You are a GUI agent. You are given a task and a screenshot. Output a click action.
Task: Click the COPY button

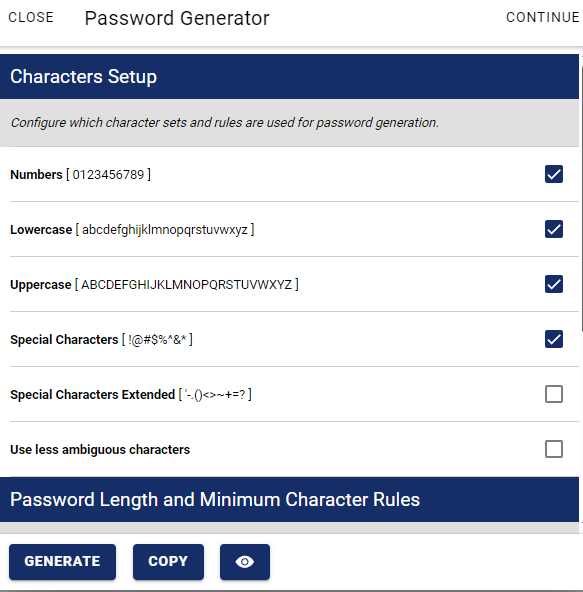point(168,562)
